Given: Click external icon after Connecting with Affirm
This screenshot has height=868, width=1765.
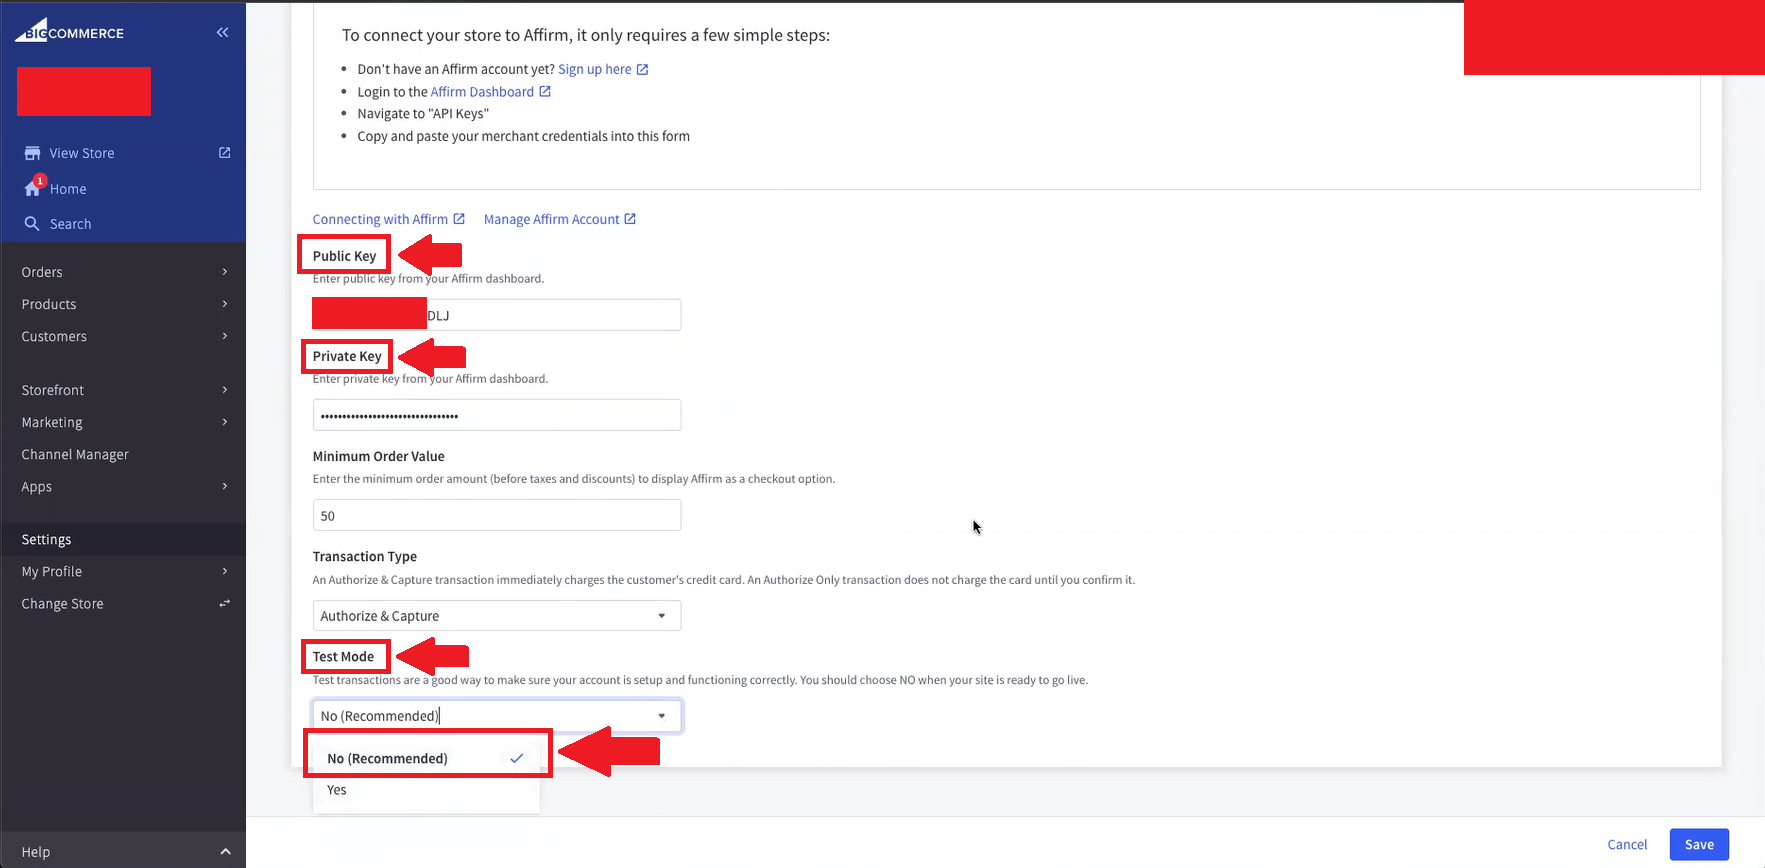Looking at the screenshot, I should point(459,219).
